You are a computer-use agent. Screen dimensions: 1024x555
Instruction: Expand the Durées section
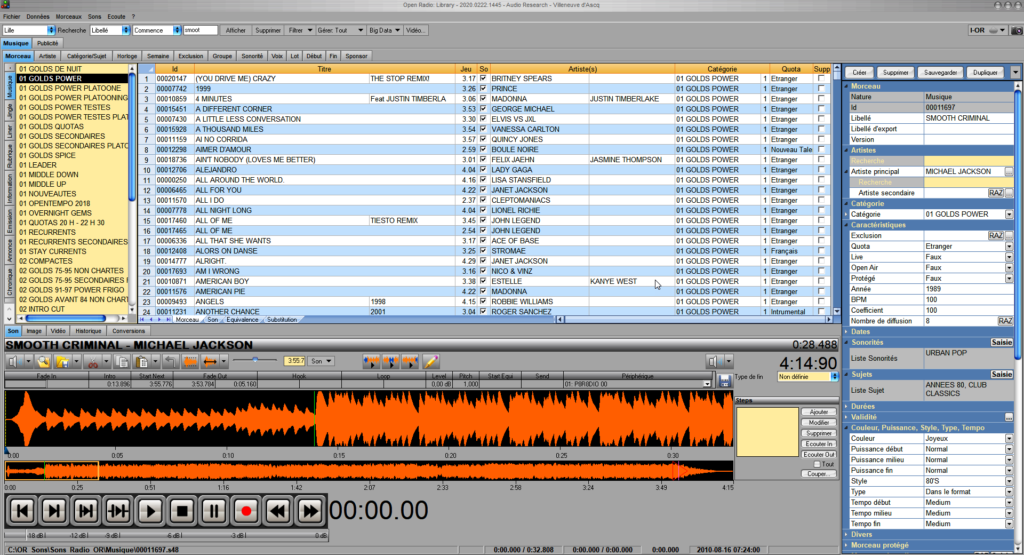[862, 408]
